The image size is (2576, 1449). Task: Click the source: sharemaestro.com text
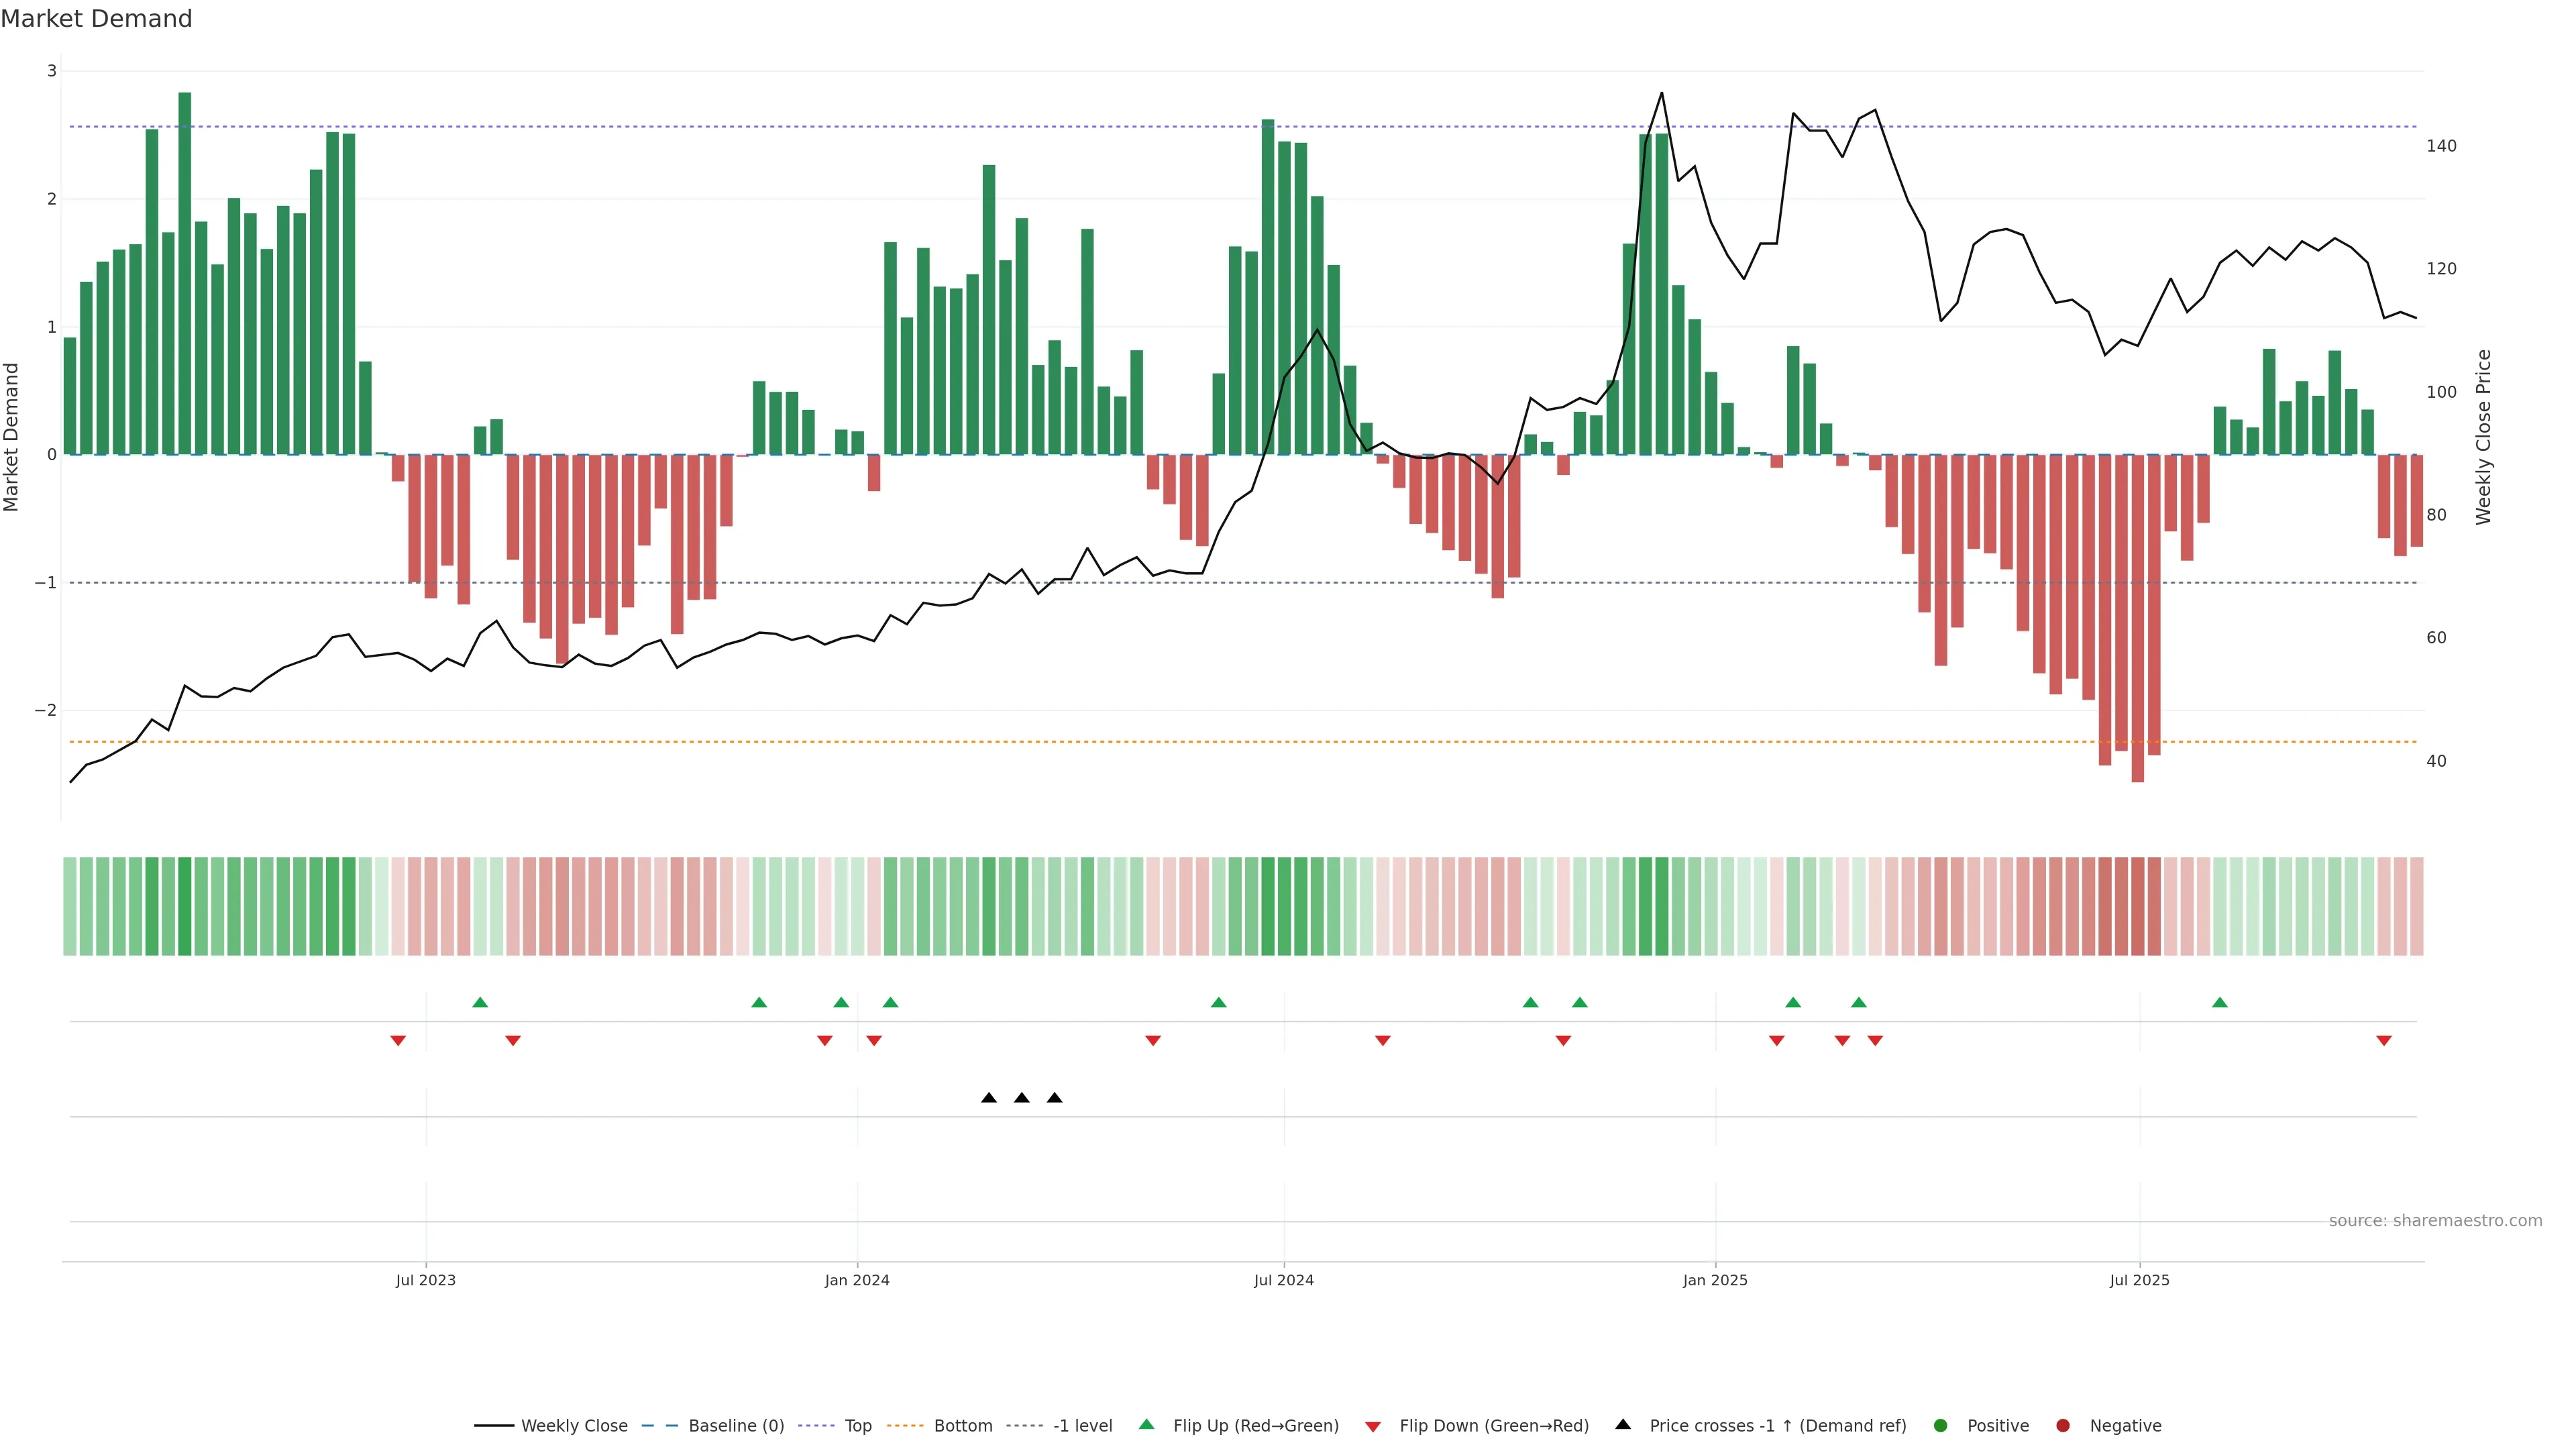pos(2435,1221)
